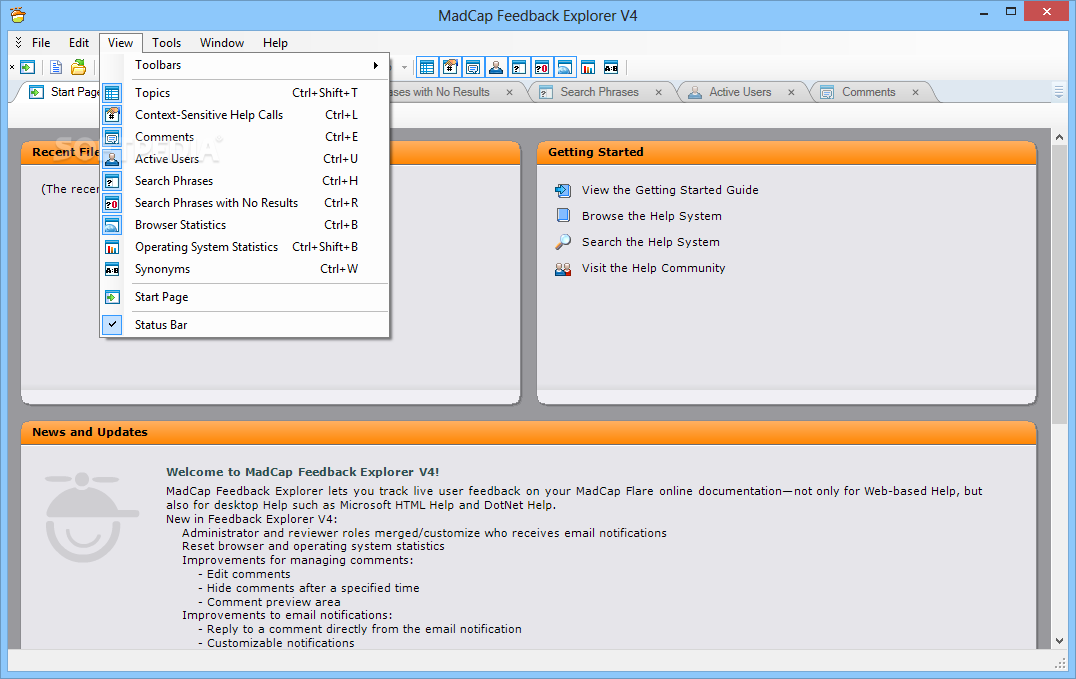Open Visit the Help Community link
Image resolution: width=1076 pixels, height=679 pixels.
pos(653,268)
